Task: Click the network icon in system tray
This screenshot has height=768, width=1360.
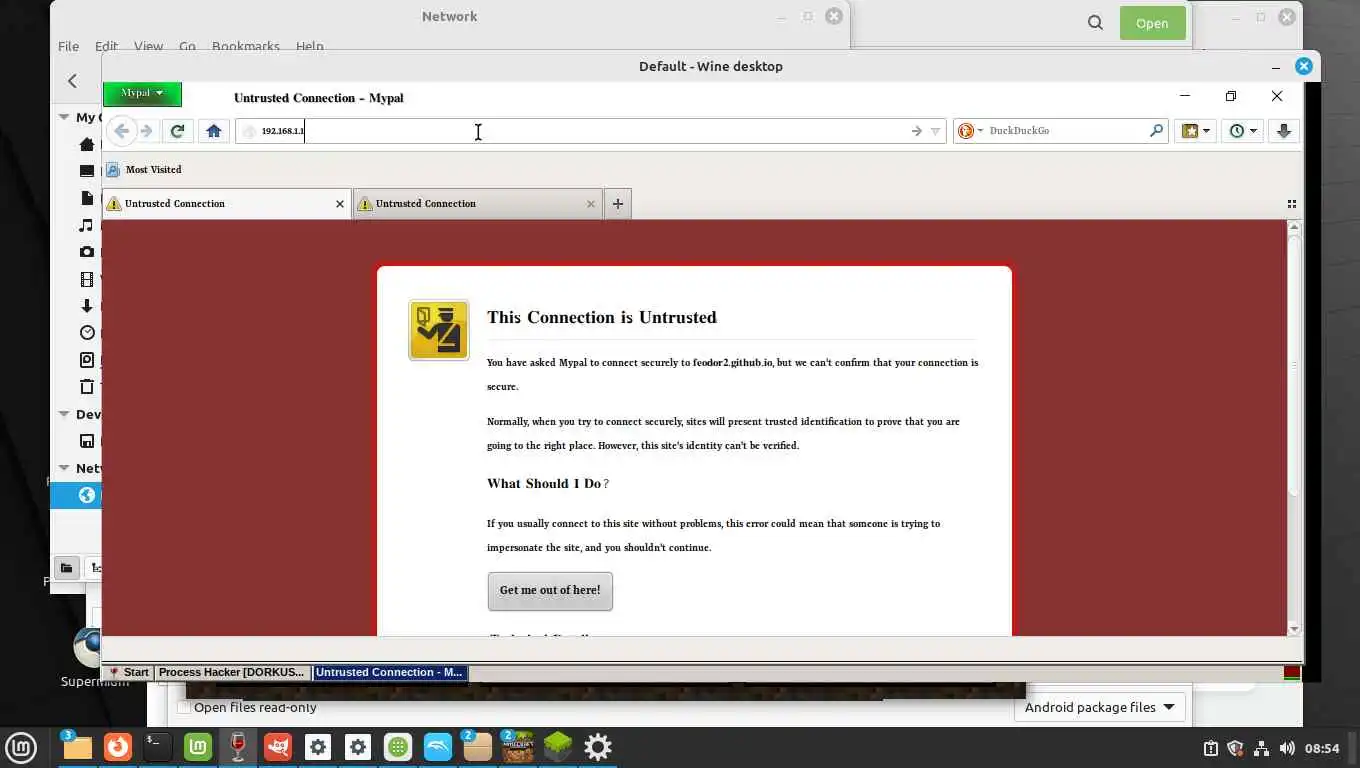Action: [1261, 748]
